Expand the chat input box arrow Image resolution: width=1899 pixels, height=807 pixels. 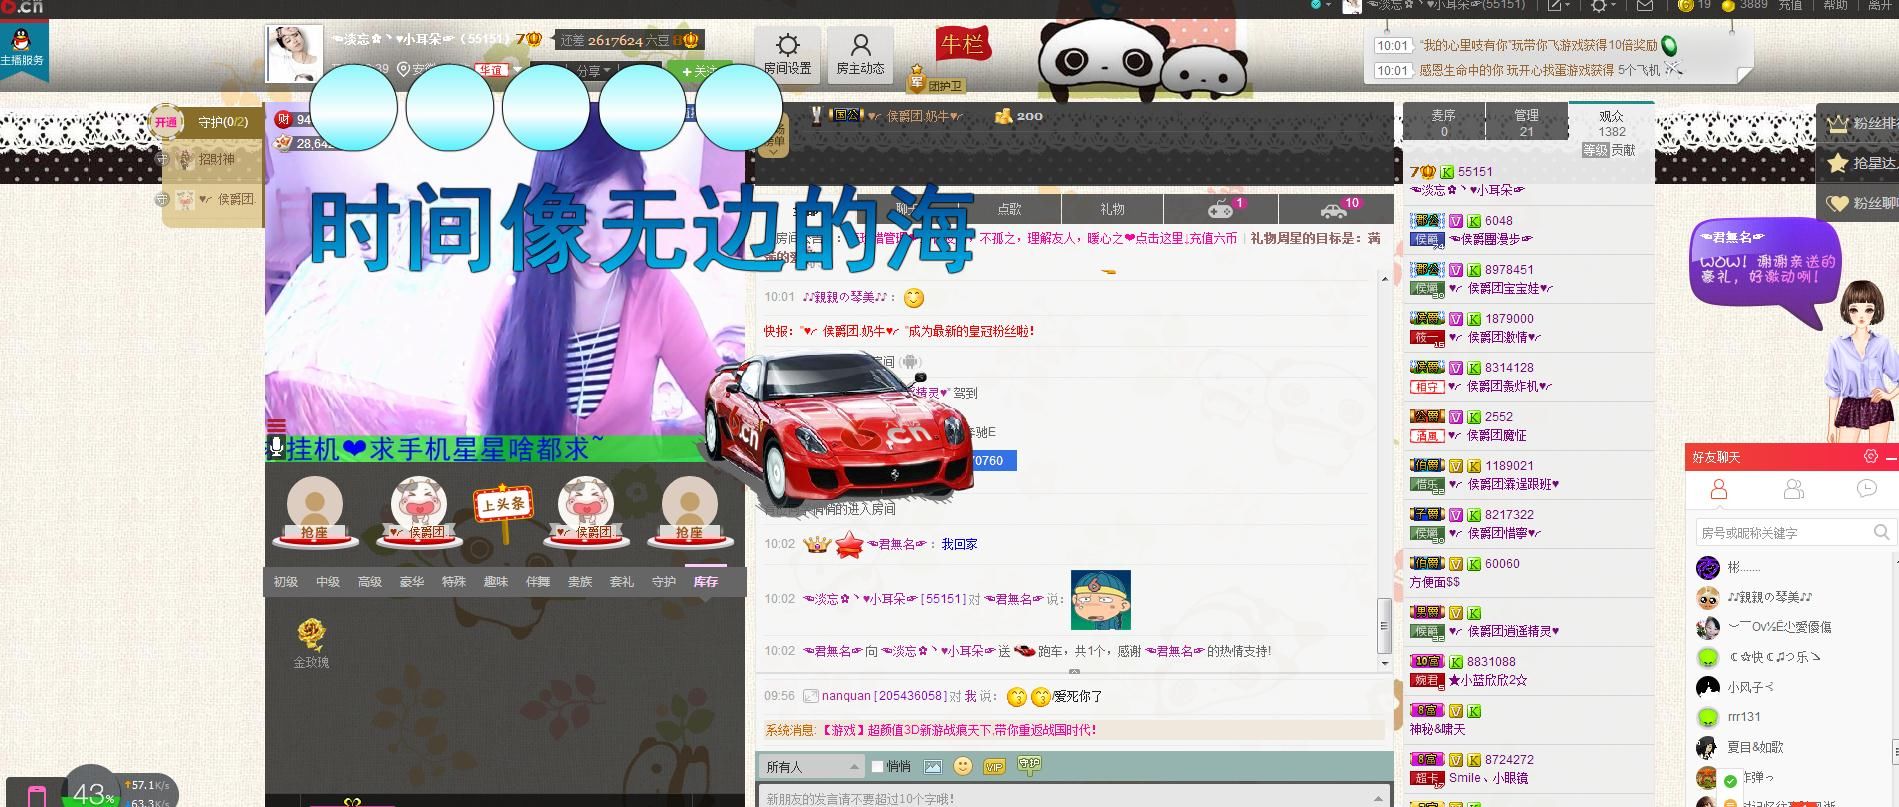1379,797
